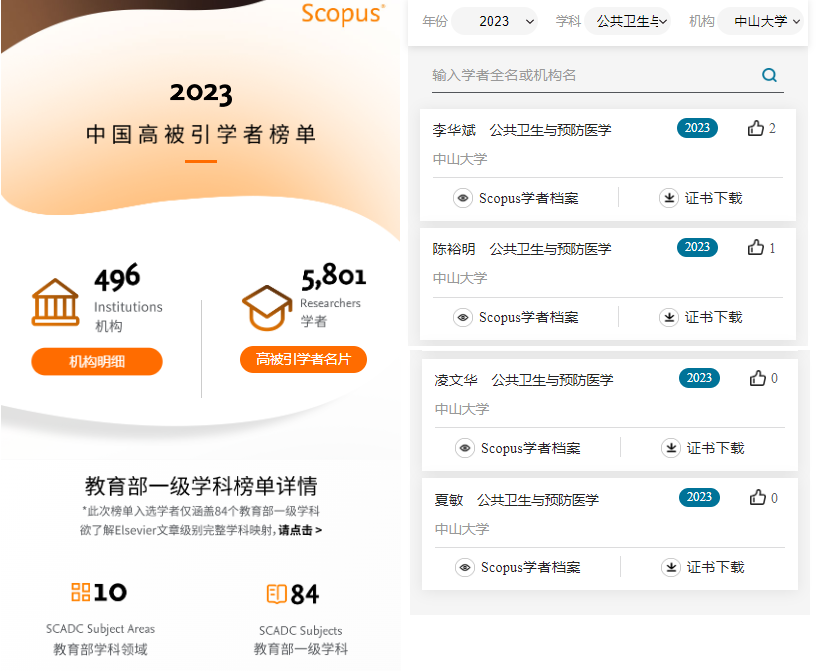Screen dimensions: 822x672
Task: Click the 高被引学者名片 button
Action: coord(303,359)
